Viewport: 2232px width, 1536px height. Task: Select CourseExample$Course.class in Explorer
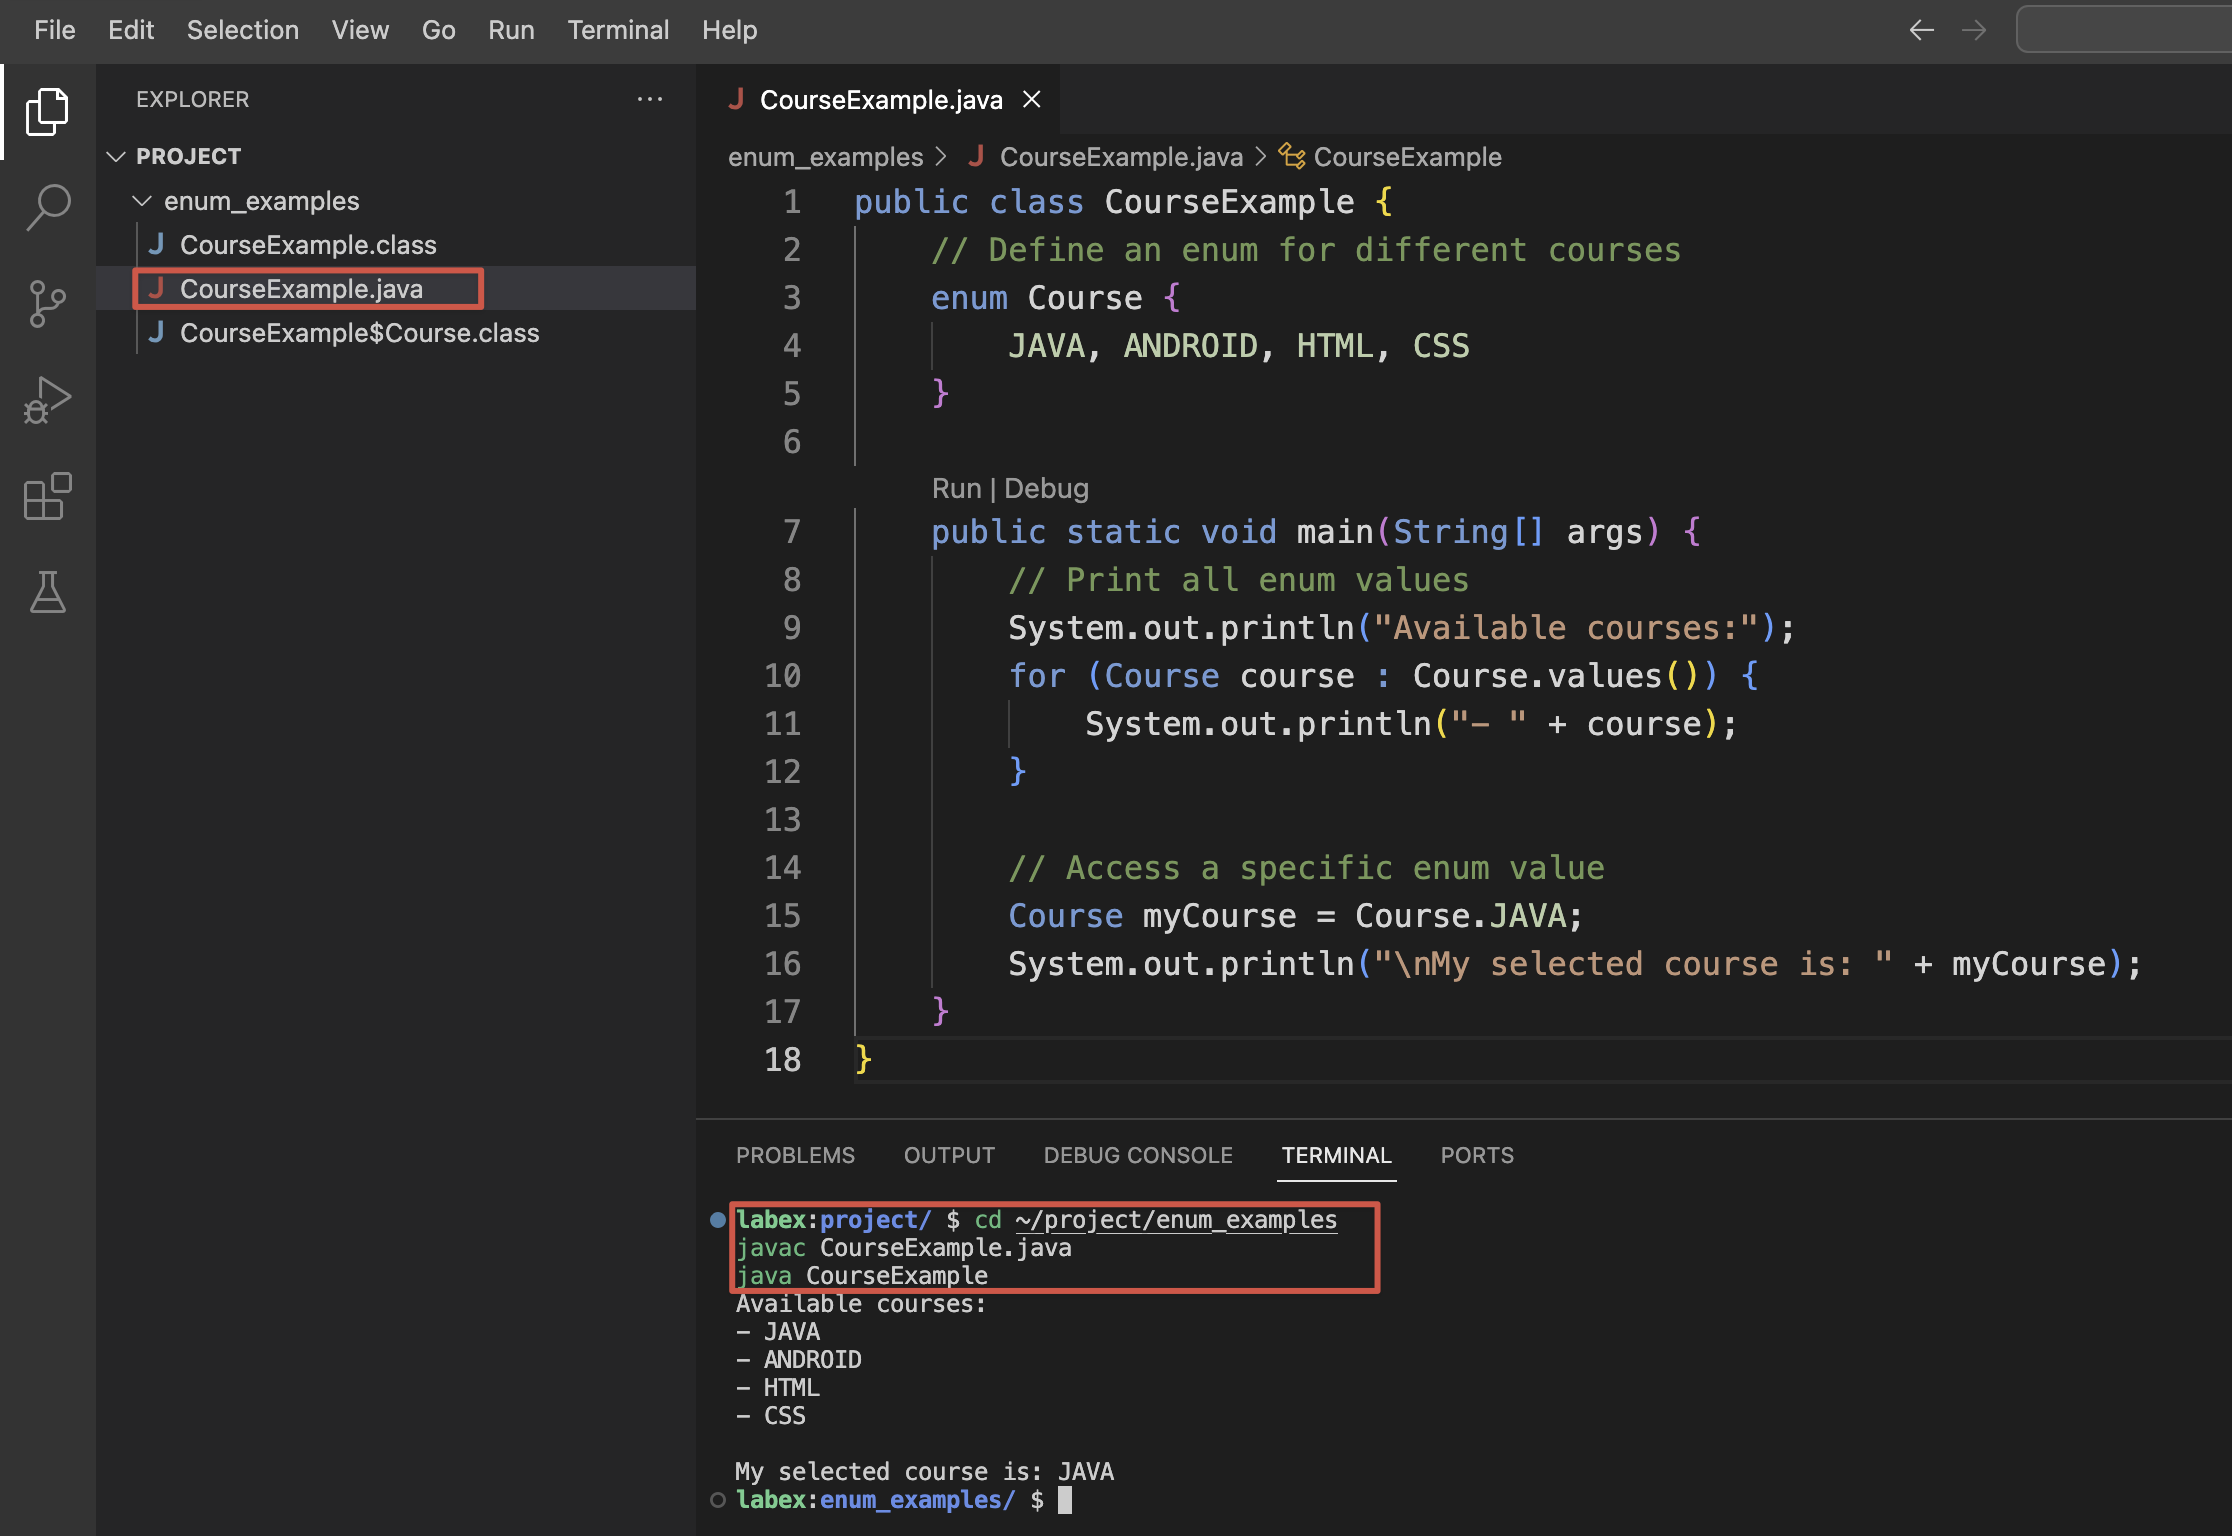pyautogui.click(x=358, y=333)
